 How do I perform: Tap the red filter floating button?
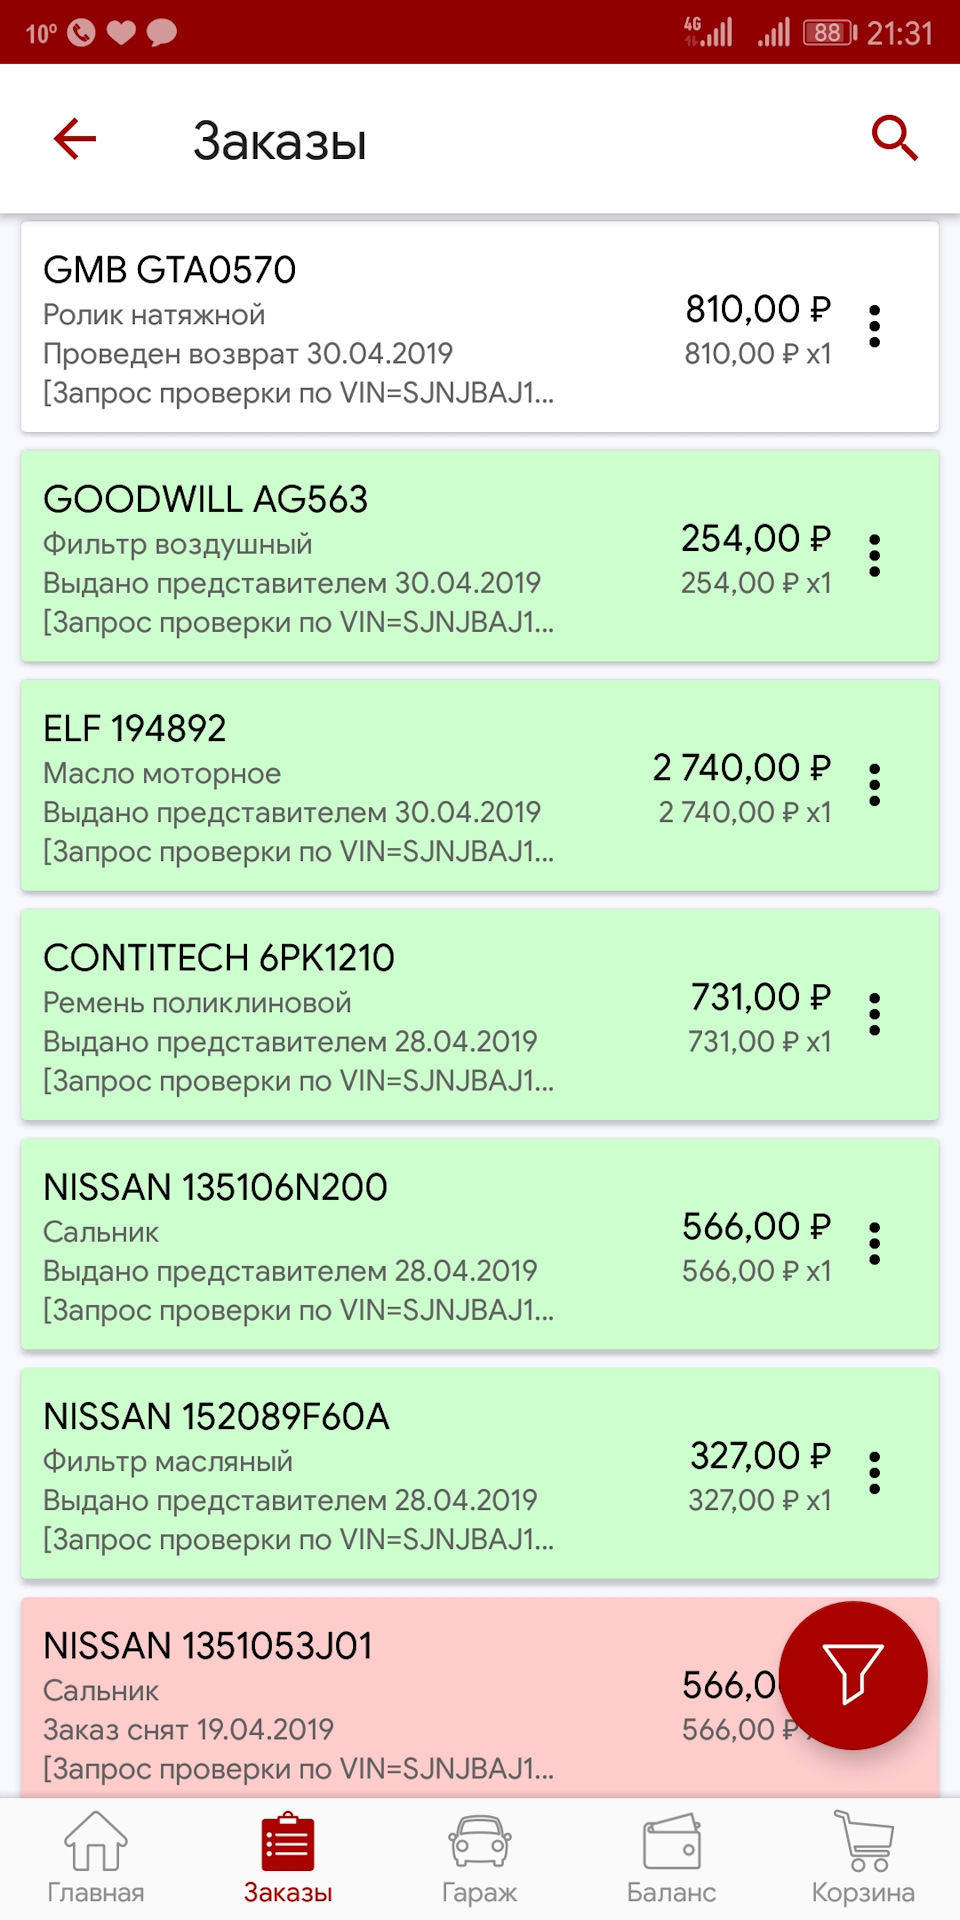853,1675
